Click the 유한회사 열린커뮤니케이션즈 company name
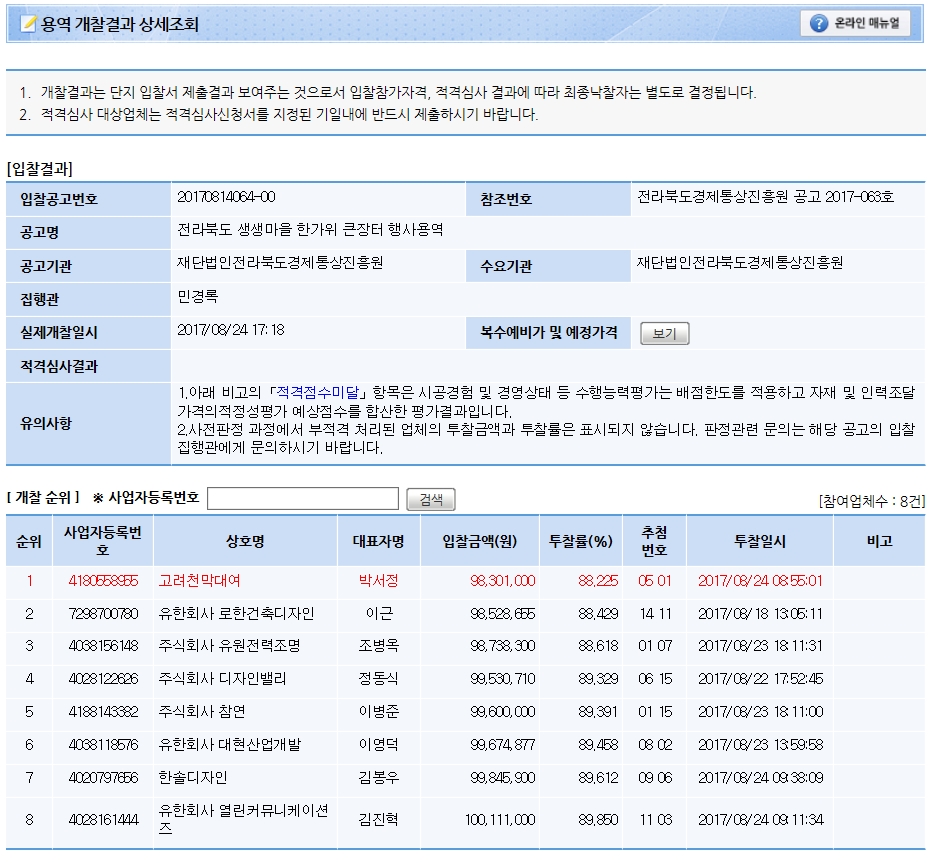932x863 pixels. pos(243,819)
